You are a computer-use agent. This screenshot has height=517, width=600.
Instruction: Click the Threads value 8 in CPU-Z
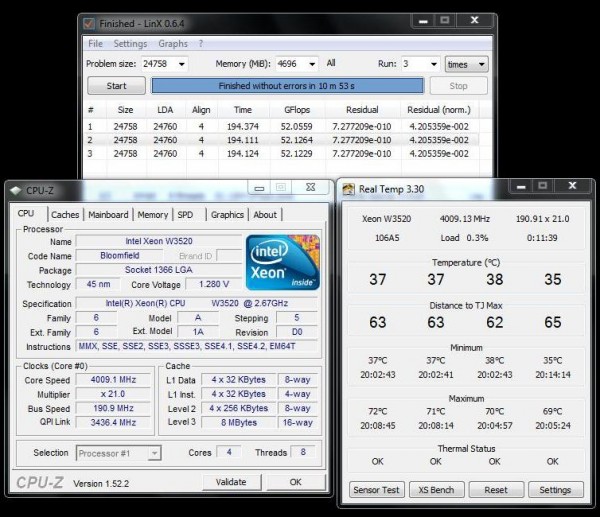(x=303, y=452)
